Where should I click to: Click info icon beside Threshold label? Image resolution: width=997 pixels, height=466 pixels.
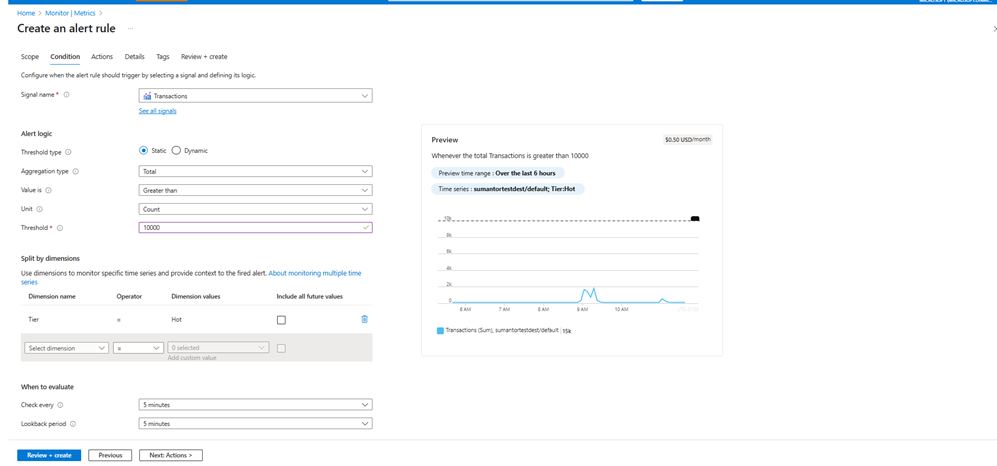[60, 228]
